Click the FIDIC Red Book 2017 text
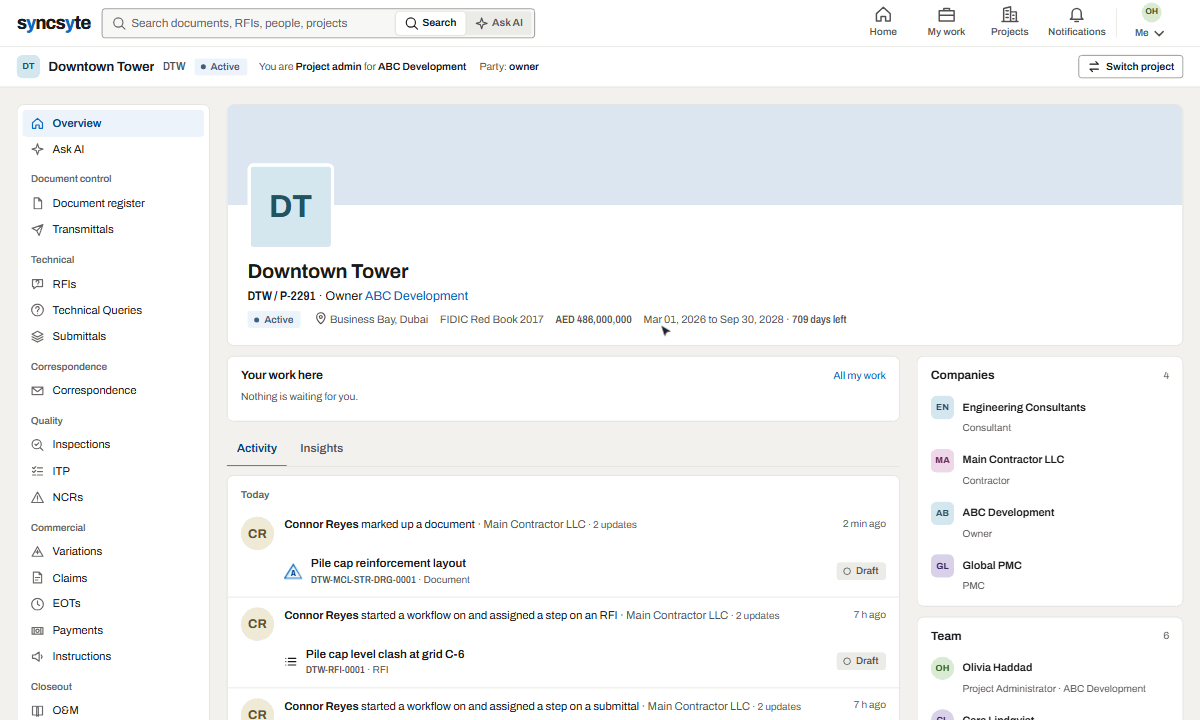Image resolution: width=1200 pixels, height=720 pixels. (492, 320)
